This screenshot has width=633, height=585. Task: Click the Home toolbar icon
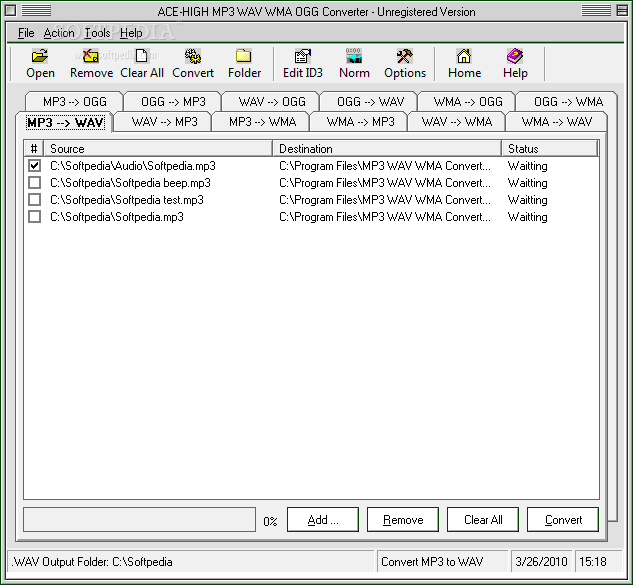point(464,63)
